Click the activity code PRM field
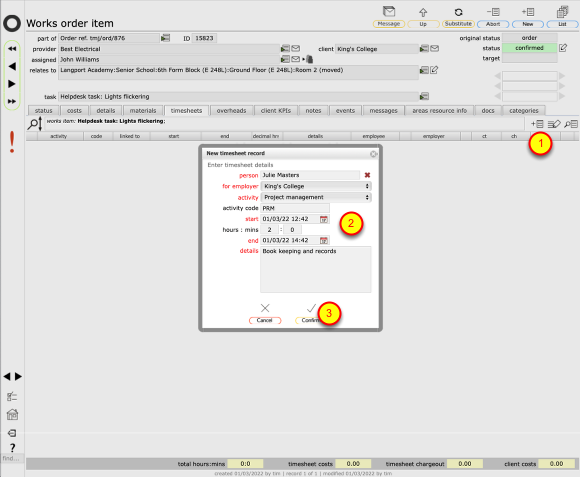 tap(295, 208)
